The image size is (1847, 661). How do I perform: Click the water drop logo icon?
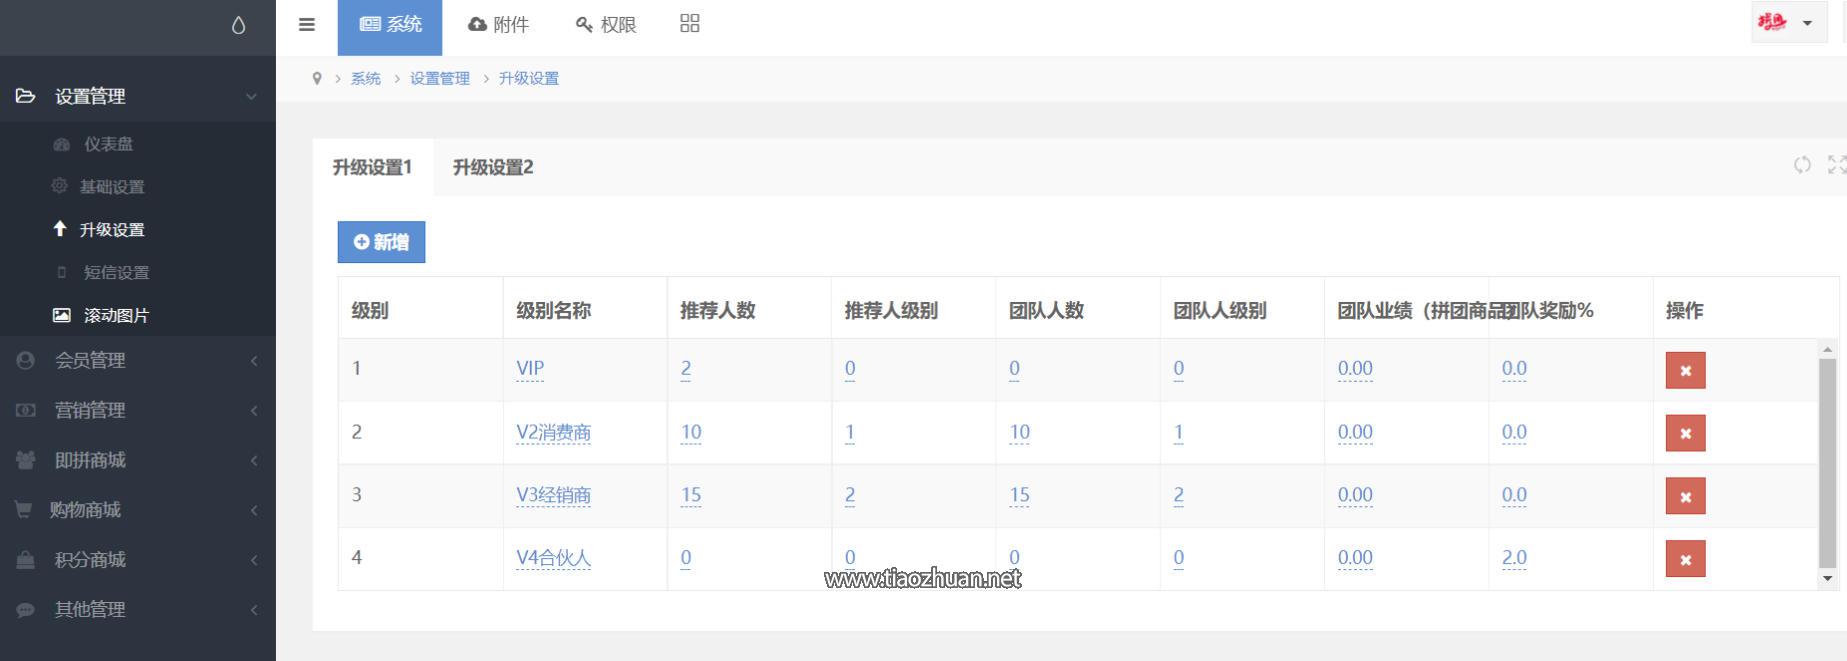click(238, 26)
